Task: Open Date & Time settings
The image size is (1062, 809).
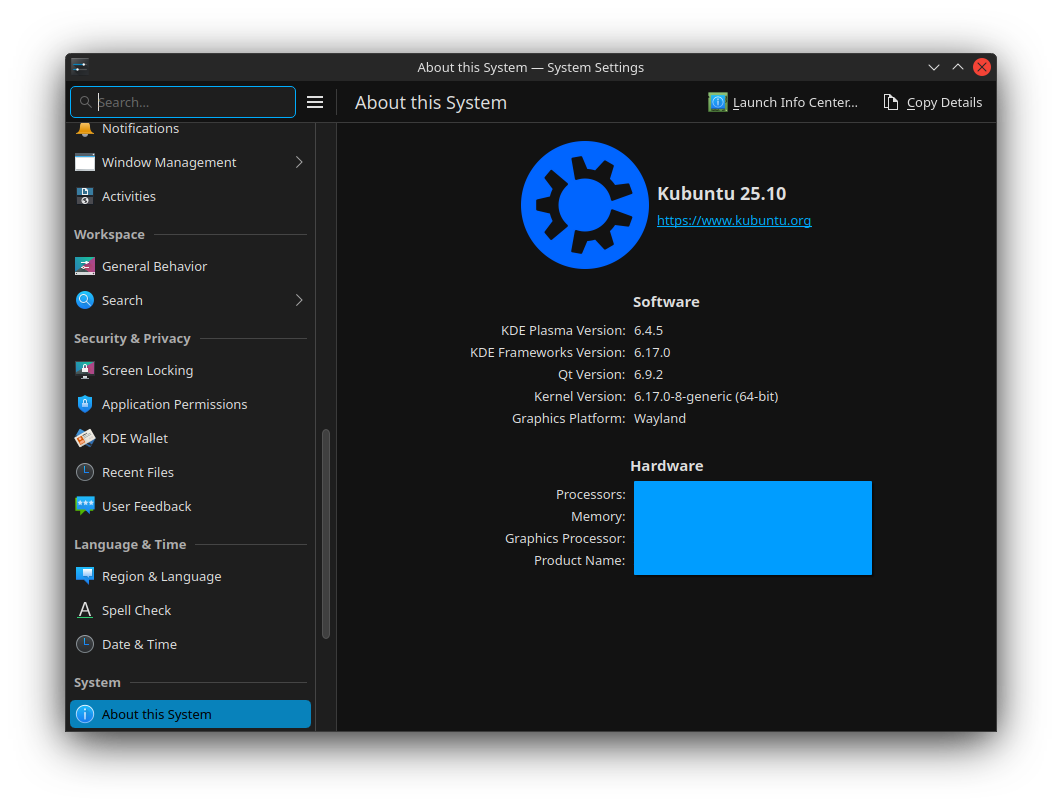Action: coord(190,644)
